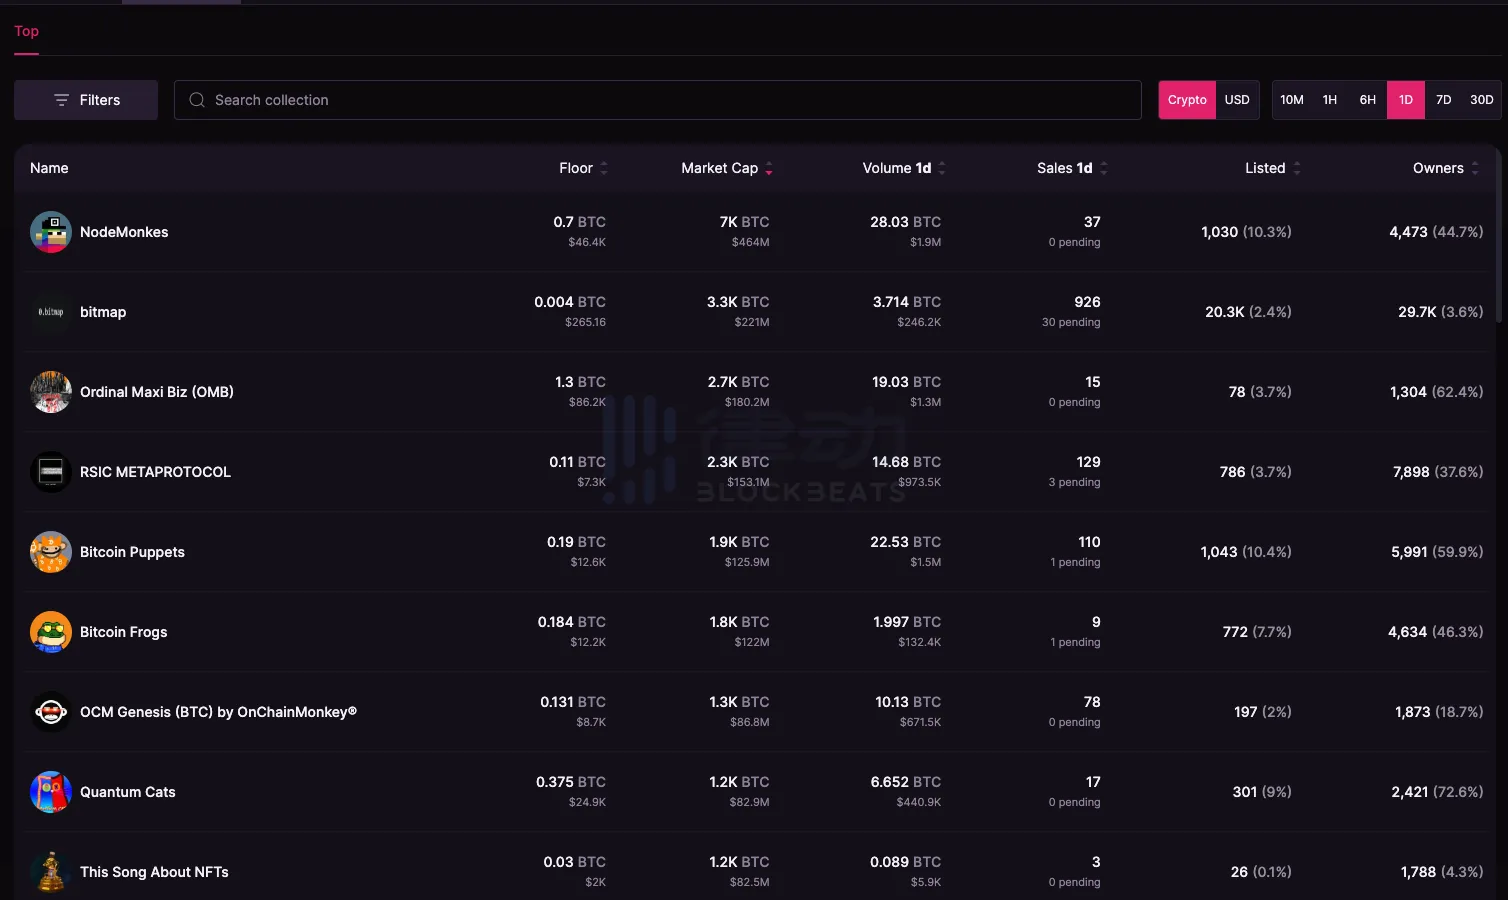Click the Bitcoin Frogs avatar icon
The width and height of the screenshot is (1508, 900).
[50, 632]
